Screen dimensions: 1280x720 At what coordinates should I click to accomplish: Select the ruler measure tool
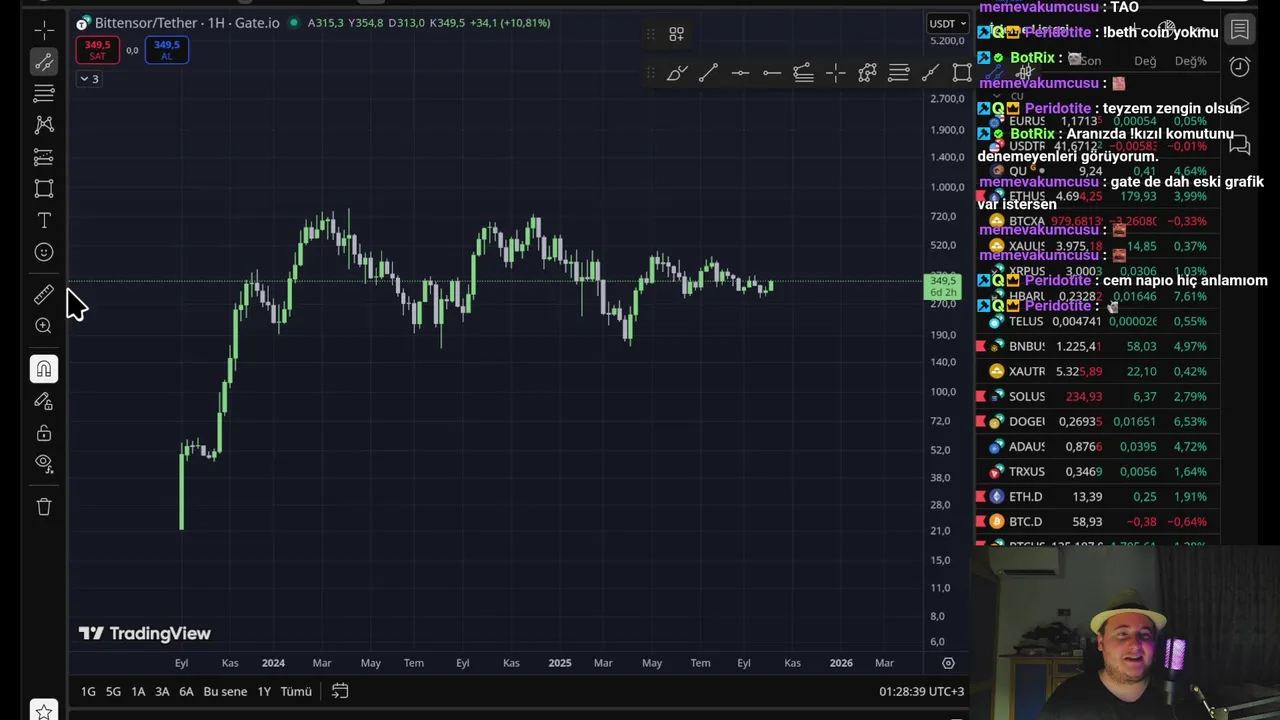tap(44, 294)
